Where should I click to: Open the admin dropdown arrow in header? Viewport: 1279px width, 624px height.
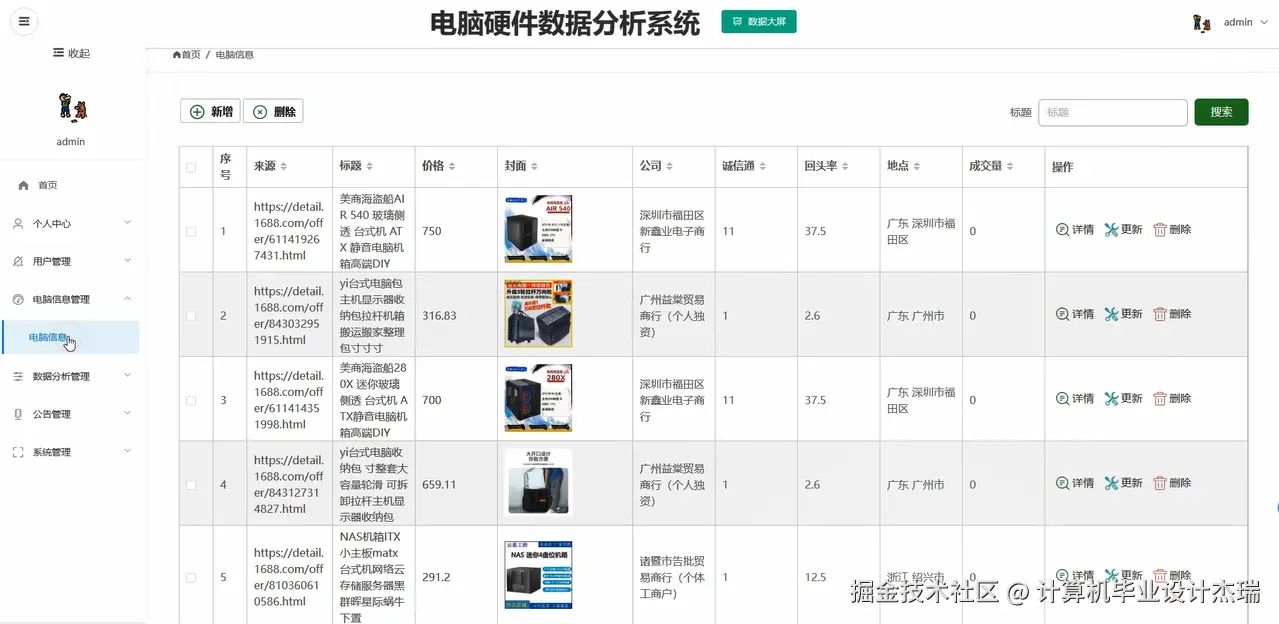pyautogui.click(x=1262, y=22)
